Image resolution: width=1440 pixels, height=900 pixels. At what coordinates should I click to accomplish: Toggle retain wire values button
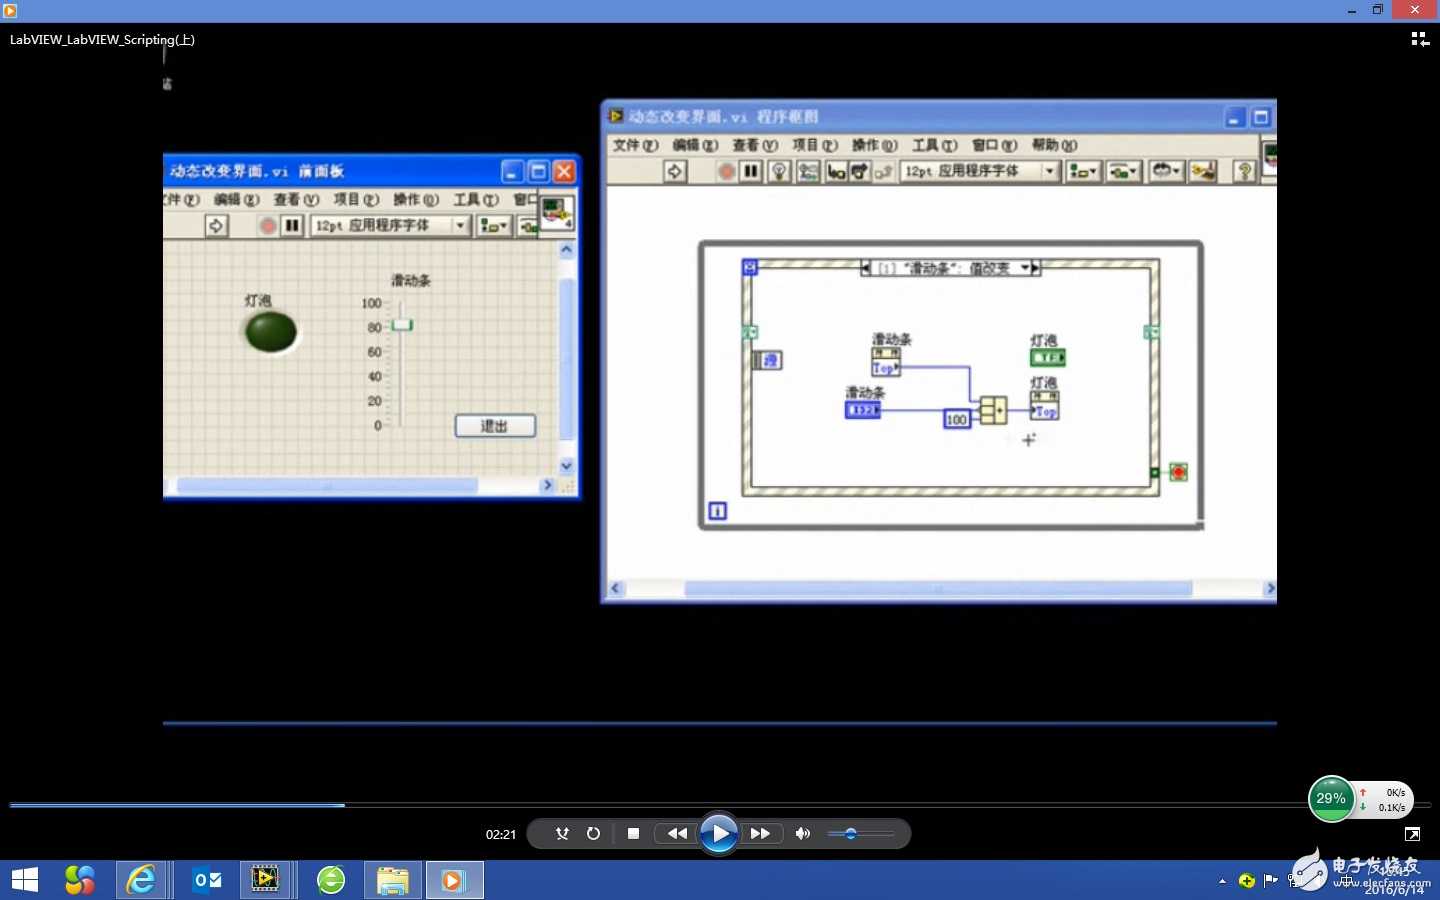[x=807, y=171]
